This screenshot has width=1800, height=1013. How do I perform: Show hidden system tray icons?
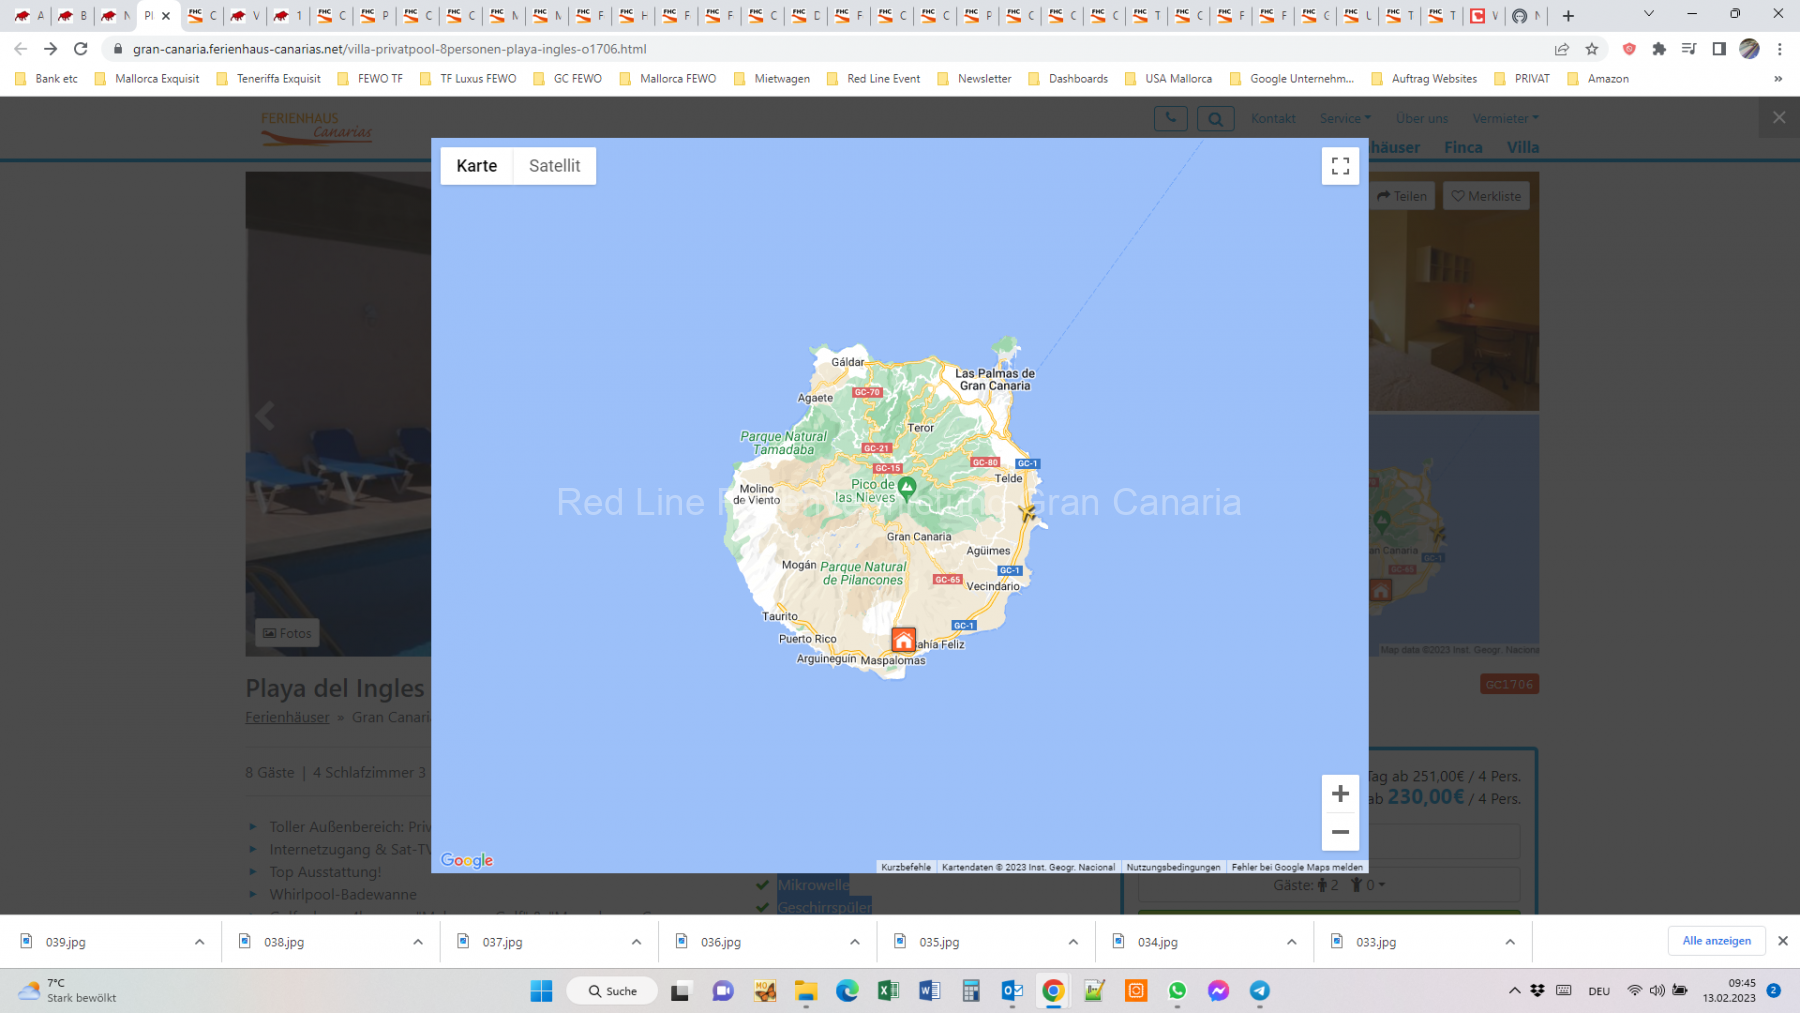pos(1514,991)
